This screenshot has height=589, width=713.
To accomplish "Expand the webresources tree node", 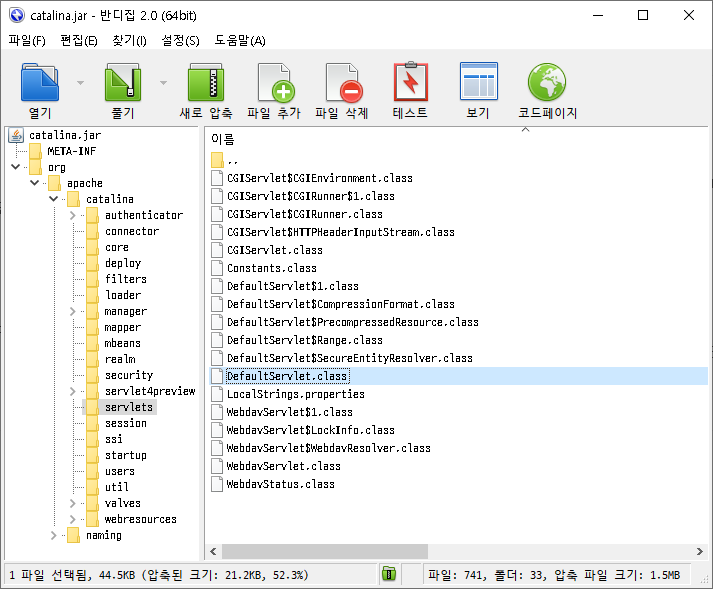I will [x=72, y=519].
